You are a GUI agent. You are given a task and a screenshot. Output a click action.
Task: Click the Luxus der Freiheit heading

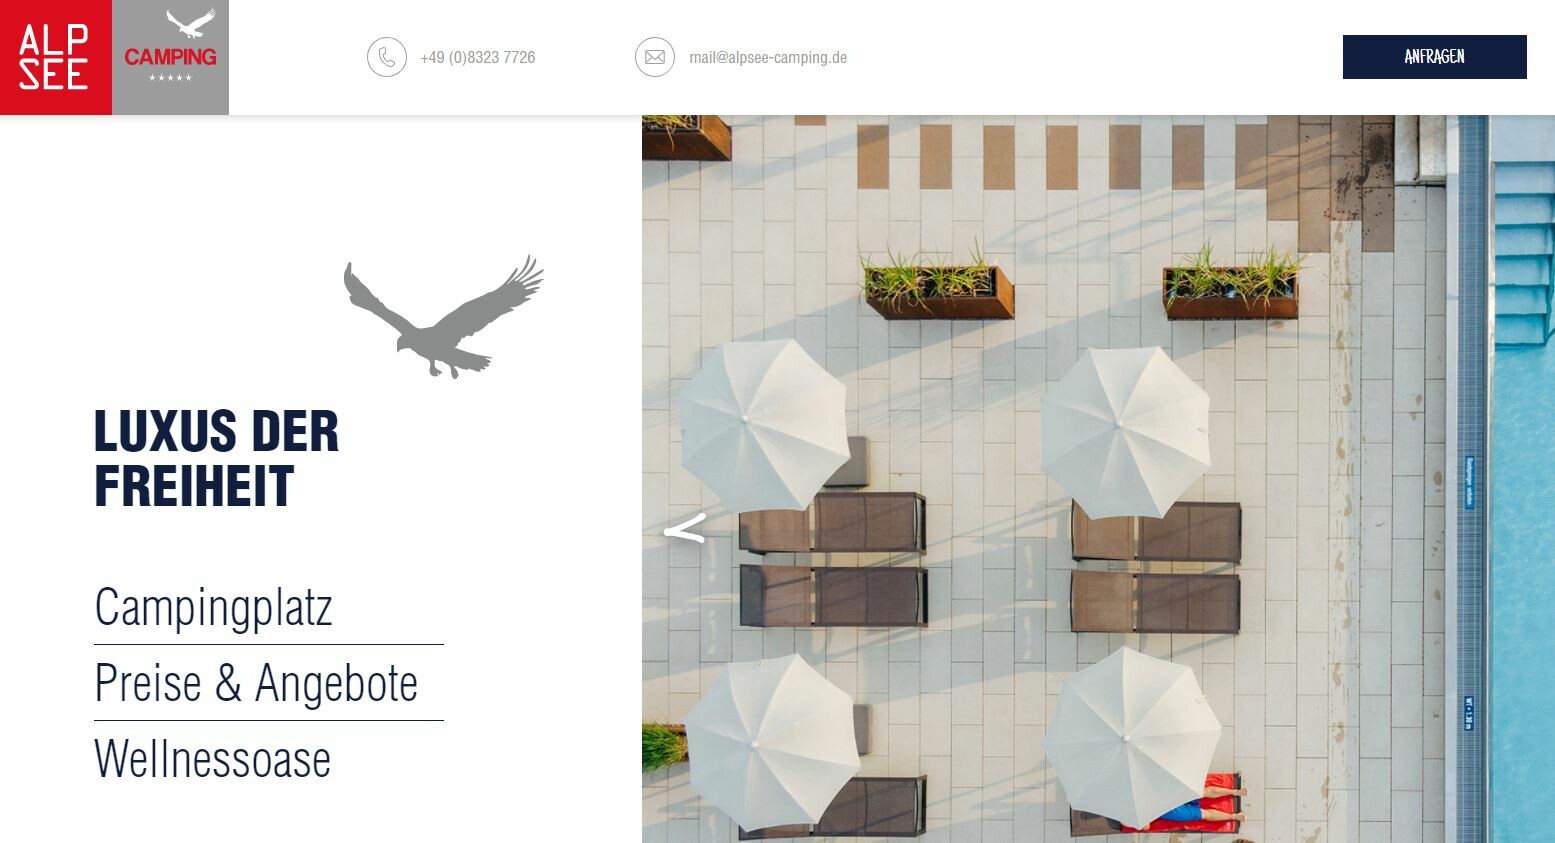[x=217, y=459]
